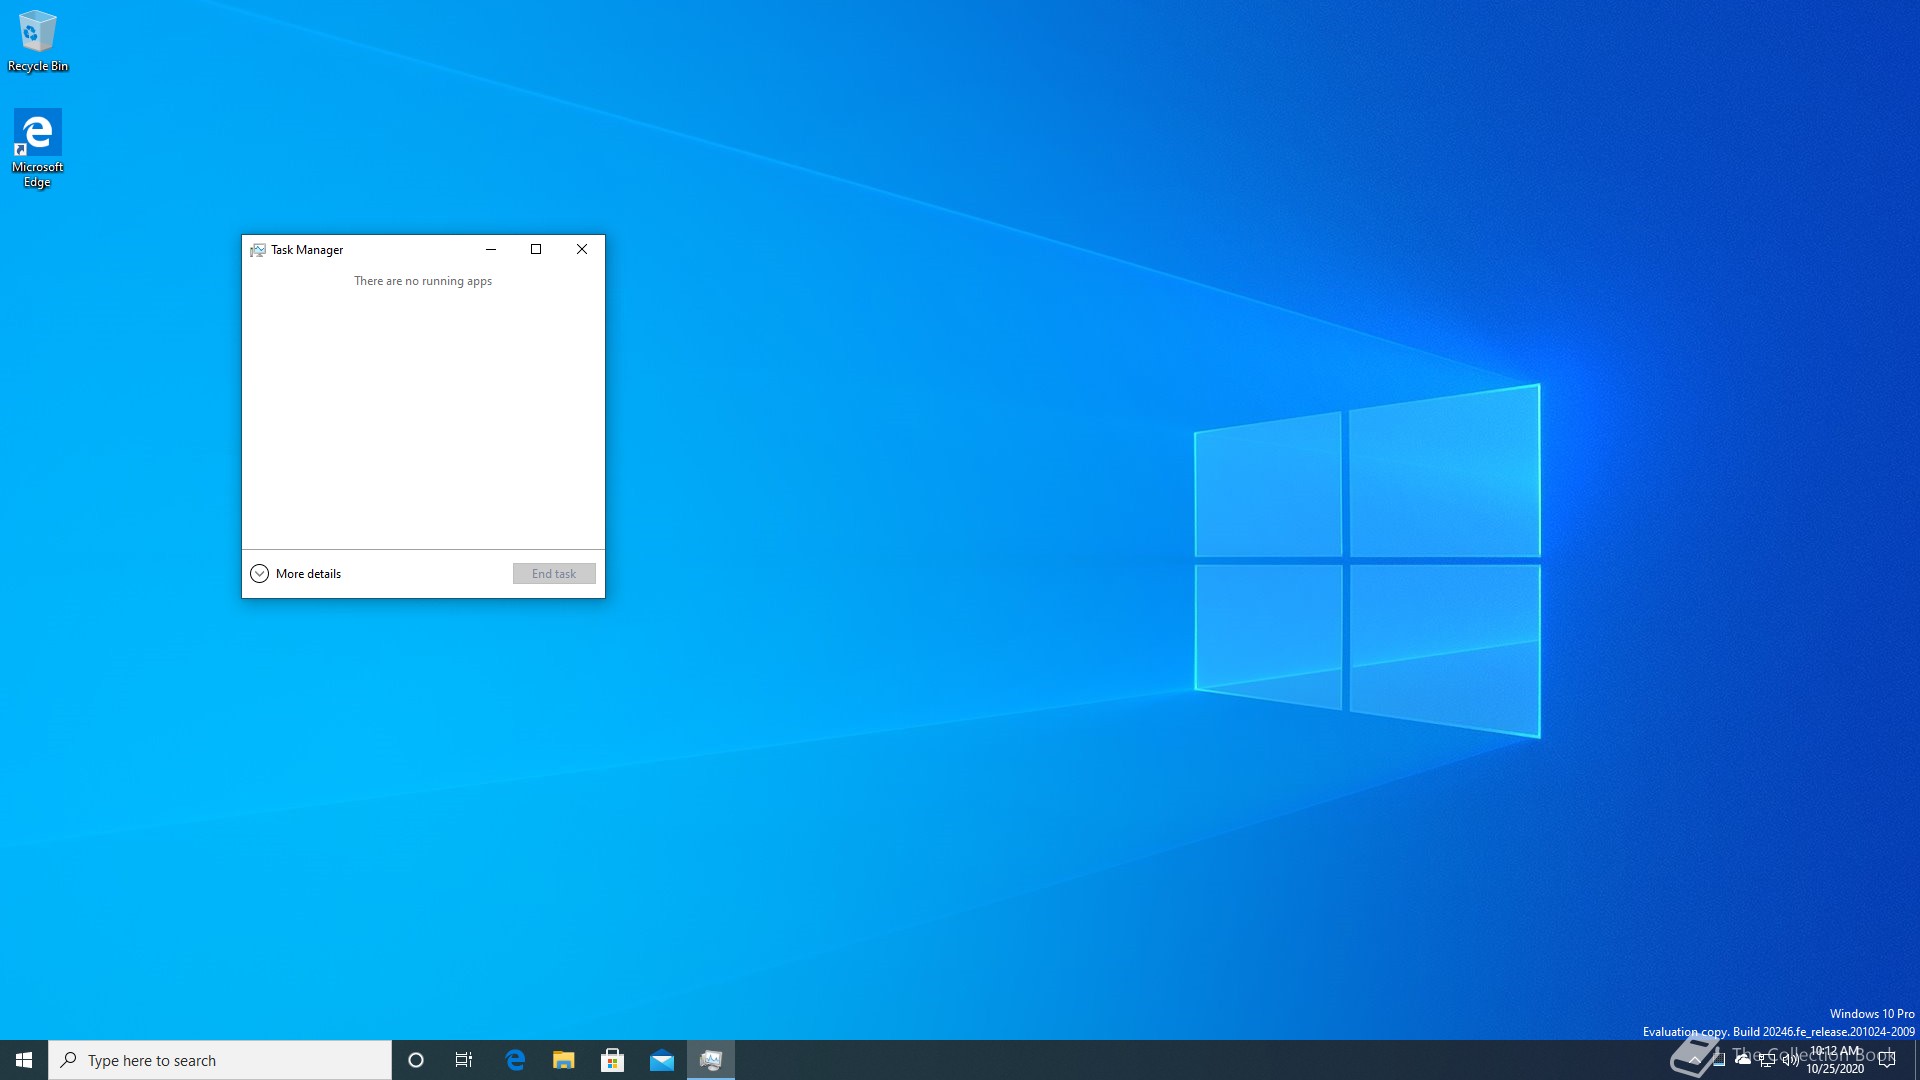The image size is (1920, 1080).
Task: Open the network status tray icon
Action: pos(1767,1060)
